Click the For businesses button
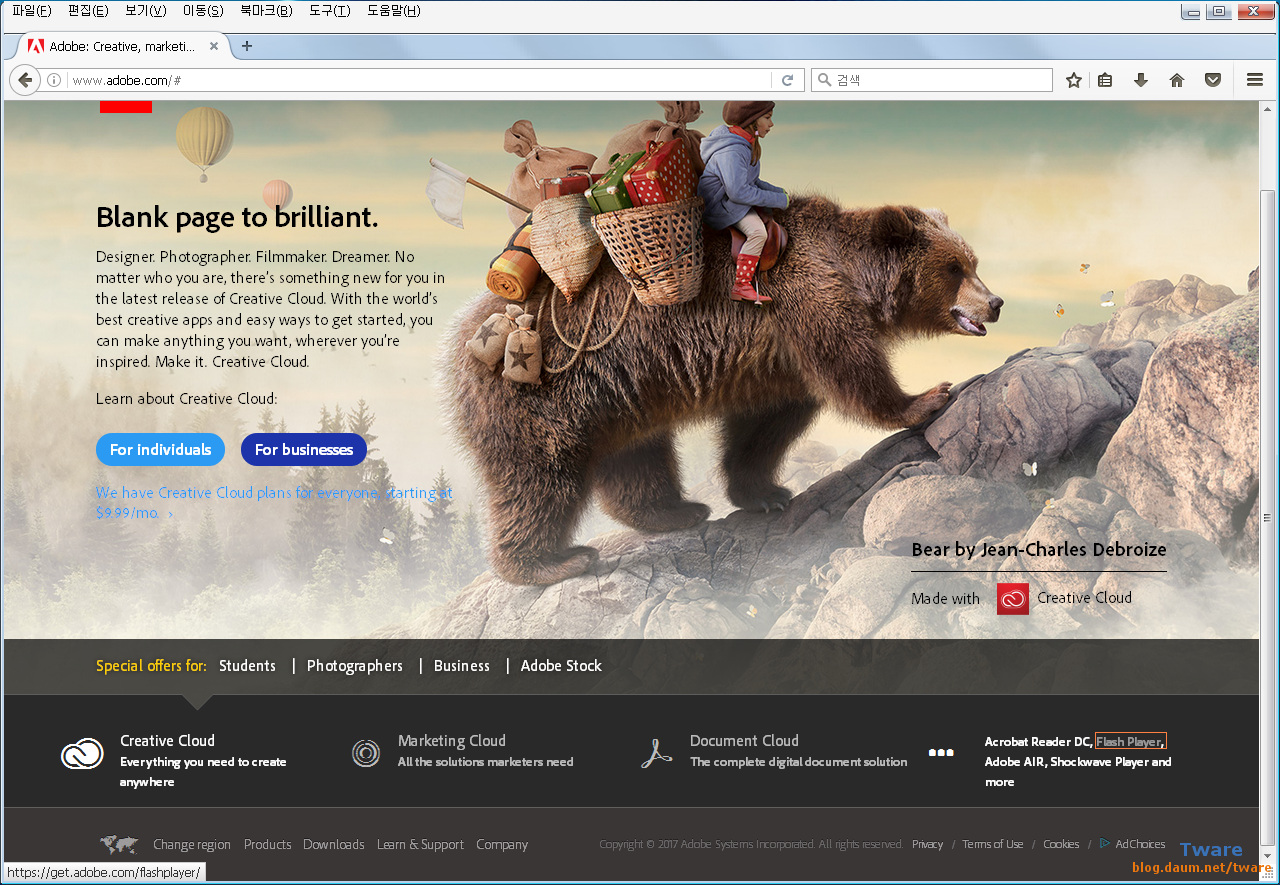The width and height of the screenshot is (1280, 885). 304,450
